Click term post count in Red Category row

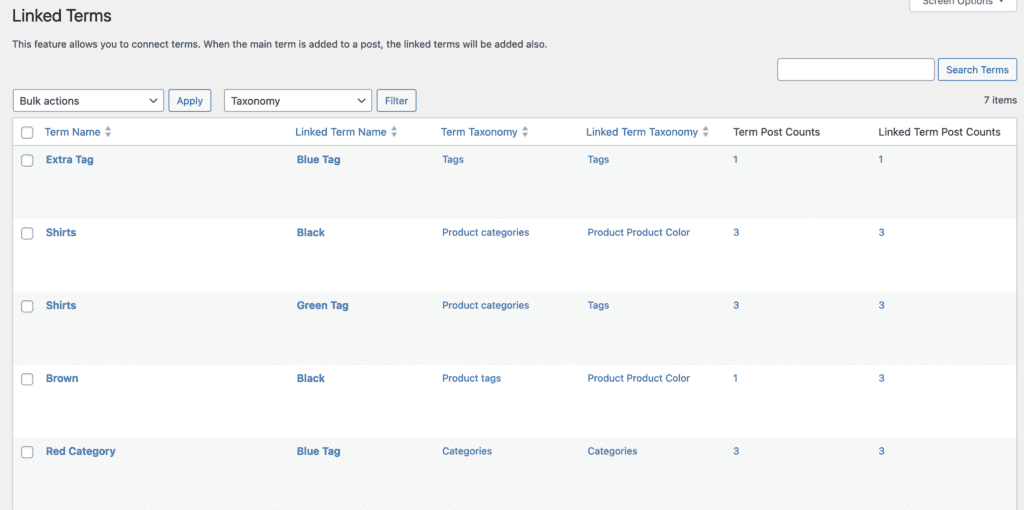coord(736,451)
